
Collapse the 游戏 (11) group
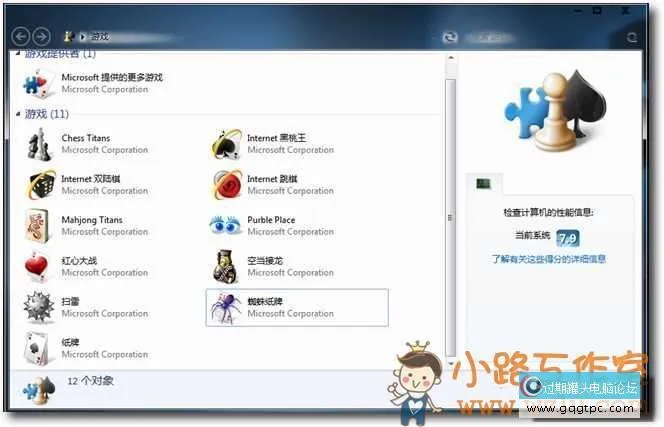click(19, 115)
